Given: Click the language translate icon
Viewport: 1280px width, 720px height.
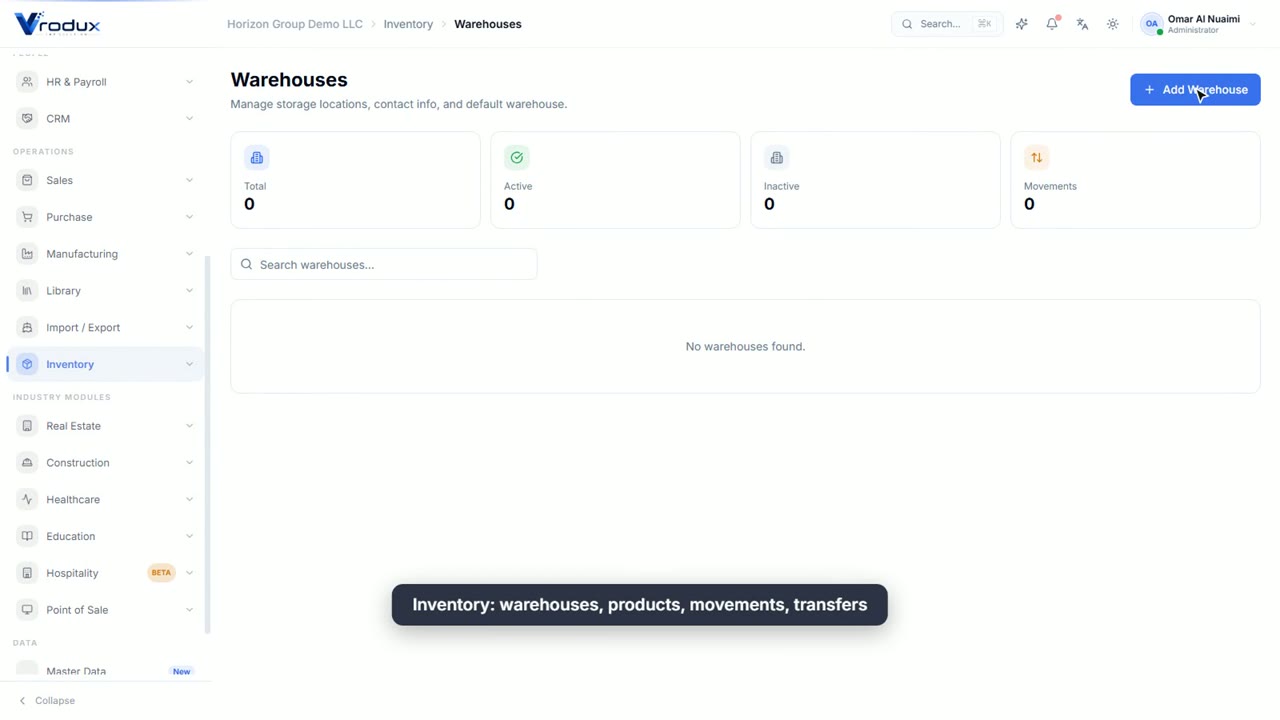Looking at the screenshot, I should point(1082,24).
